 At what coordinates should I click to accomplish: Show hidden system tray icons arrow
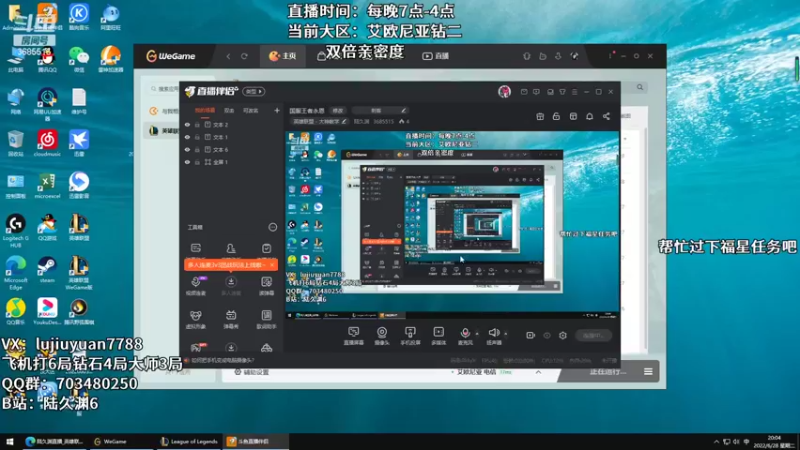coord(716,442)
